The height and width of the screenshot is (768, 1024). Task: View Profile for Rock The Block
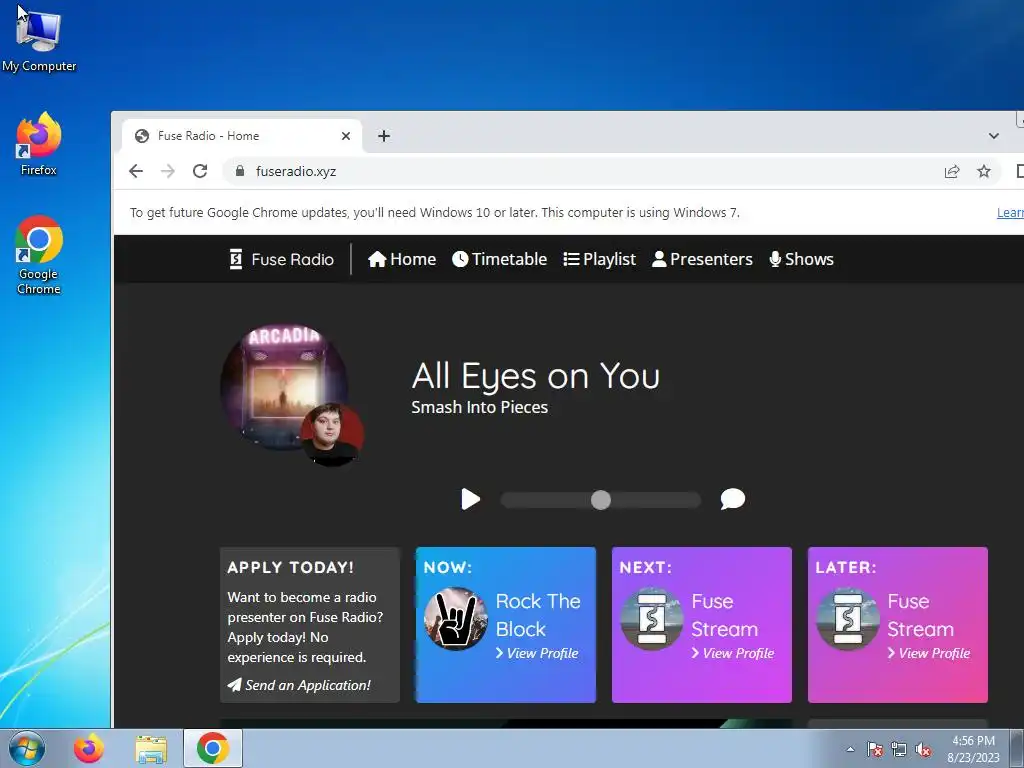(537, 653)
